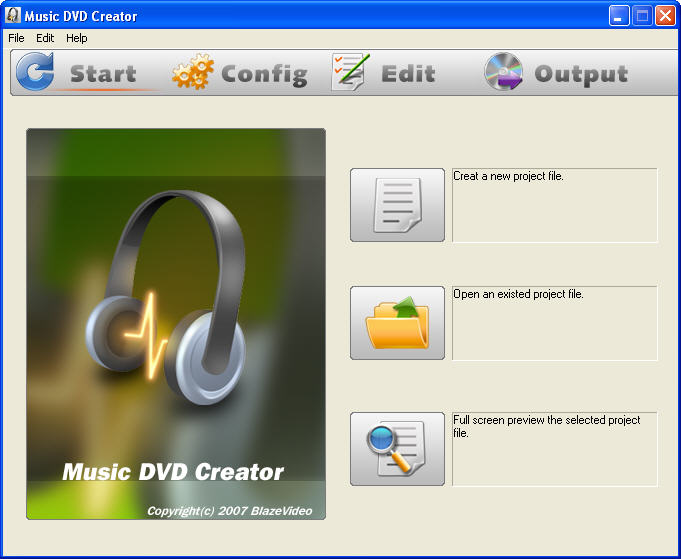Launch full screen preview magnifier button
The height and width of the screenshot is (559, 681).
click(x=397, y=449)
